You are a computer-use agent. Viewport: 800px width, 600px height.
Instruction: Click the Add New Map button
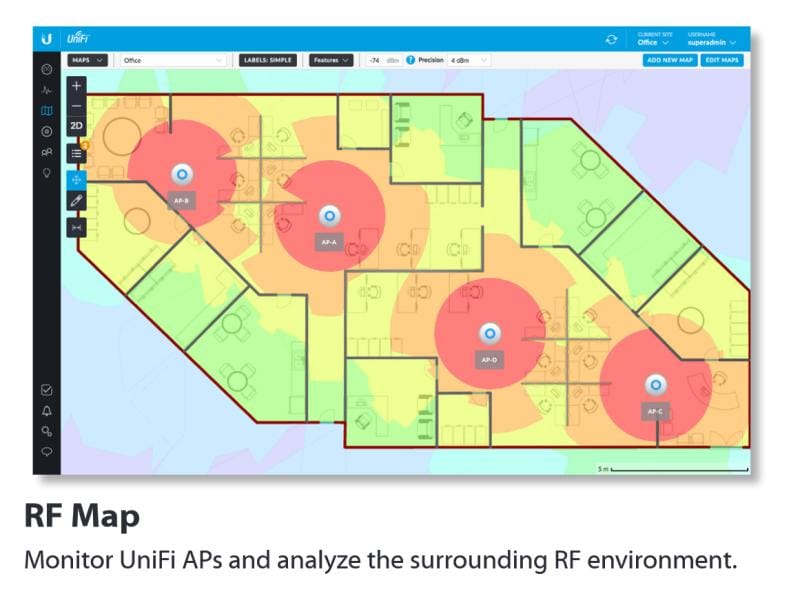(x=670, y=60)
